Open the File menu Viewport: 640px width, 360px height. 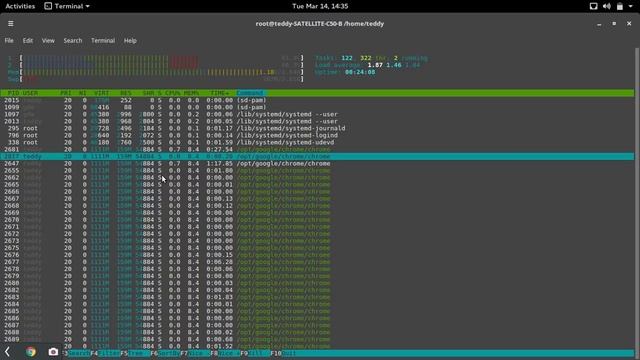click(9, 40)
